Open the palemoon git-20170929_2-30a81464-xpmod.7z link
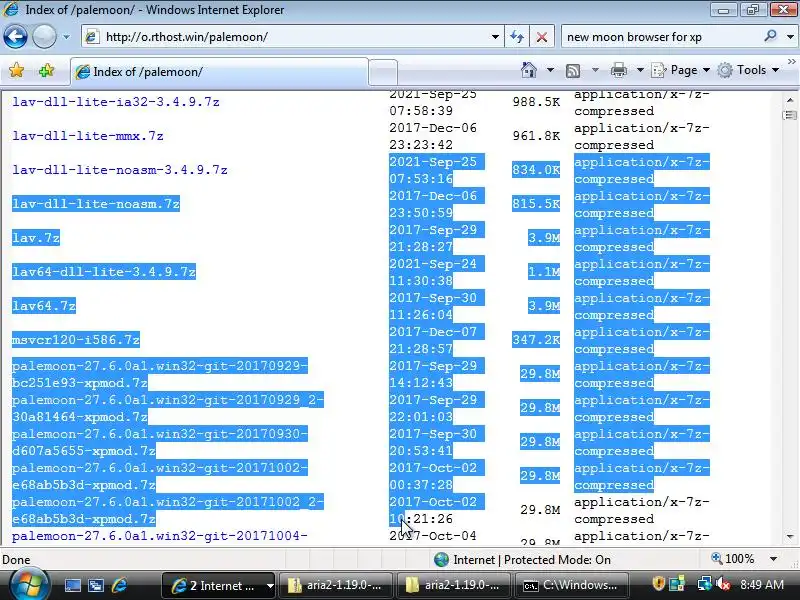The width and height of the screenshot is (800, 600). (168, 408)
